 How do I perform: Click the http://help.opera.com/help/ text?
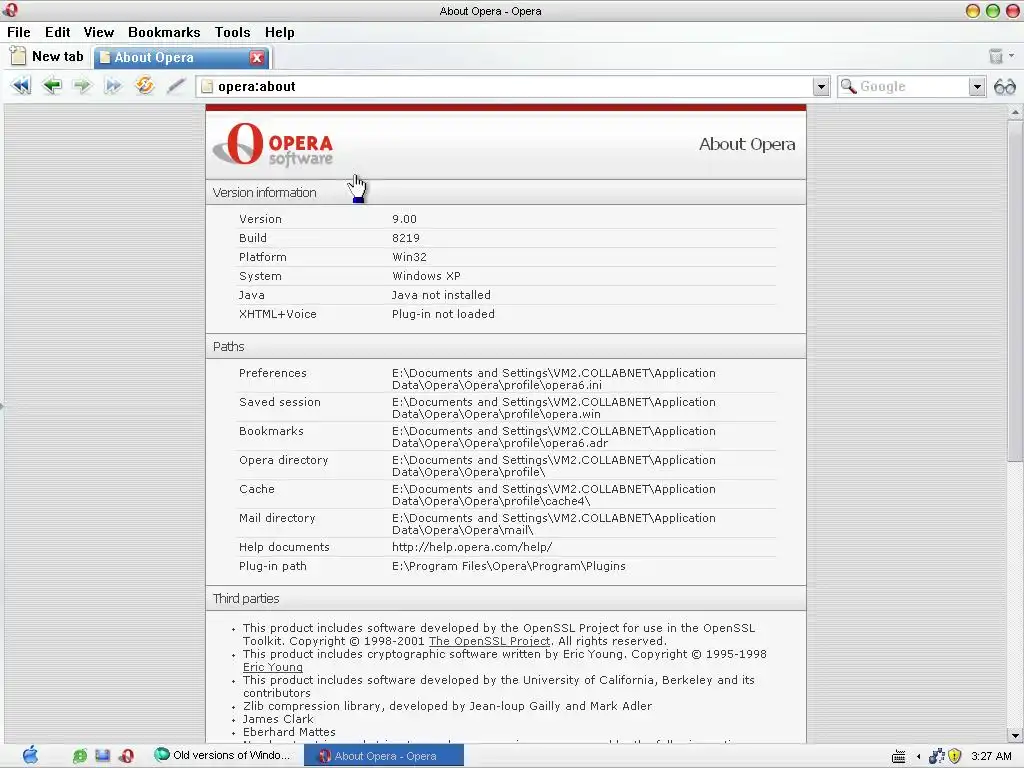pos(472,547)
